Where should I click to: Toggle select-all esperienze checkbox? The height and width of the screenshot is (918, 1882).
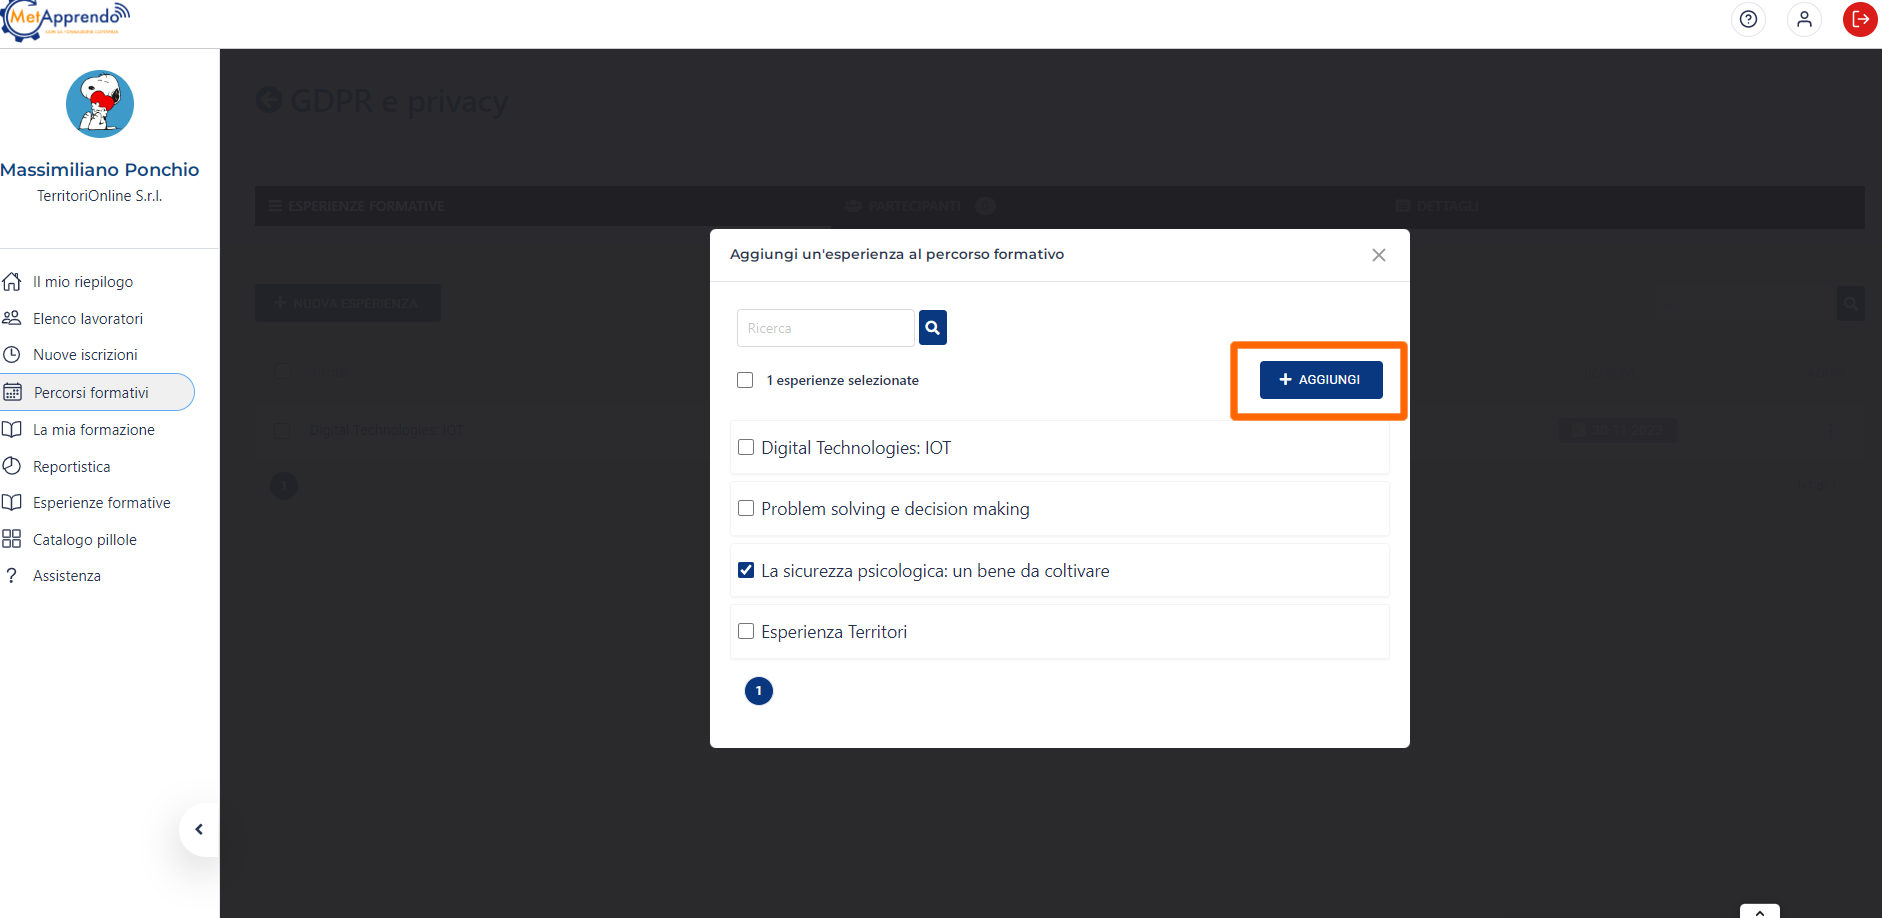click(745, 380)
